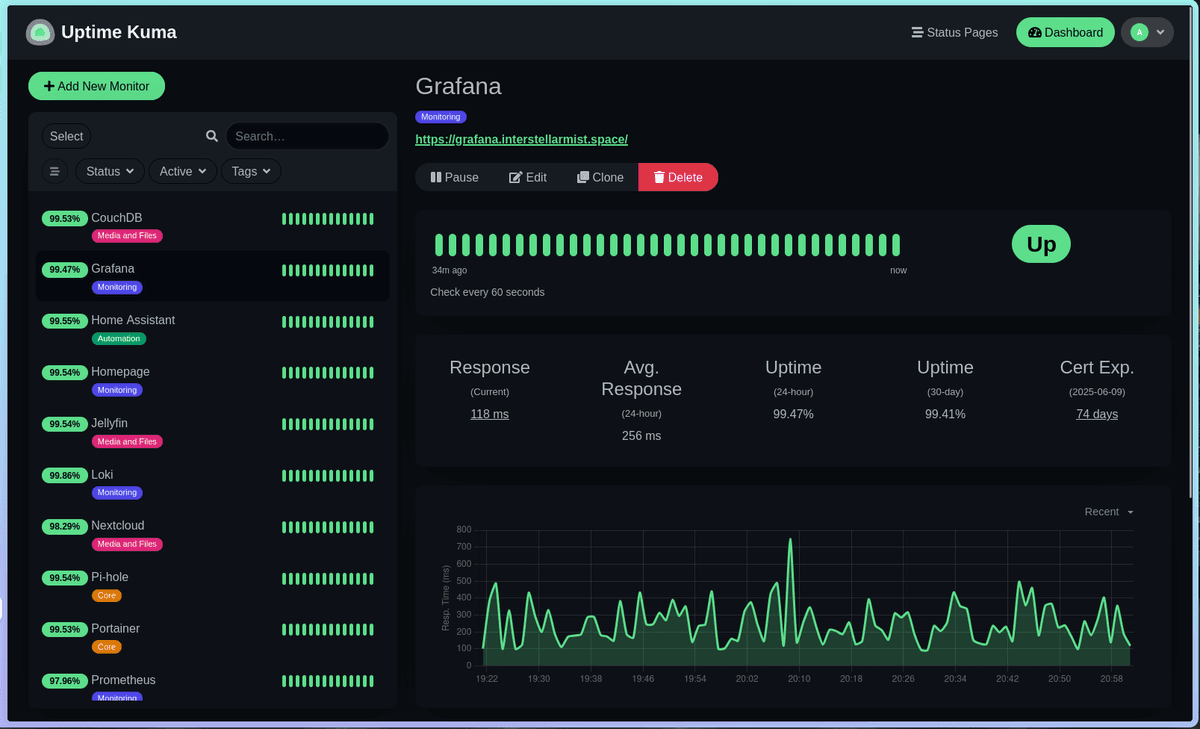This screenshot has width=1200, height=729.
Task: Click the Grafana heartbeat bar in detail panel
Action: tap(668, 245)
